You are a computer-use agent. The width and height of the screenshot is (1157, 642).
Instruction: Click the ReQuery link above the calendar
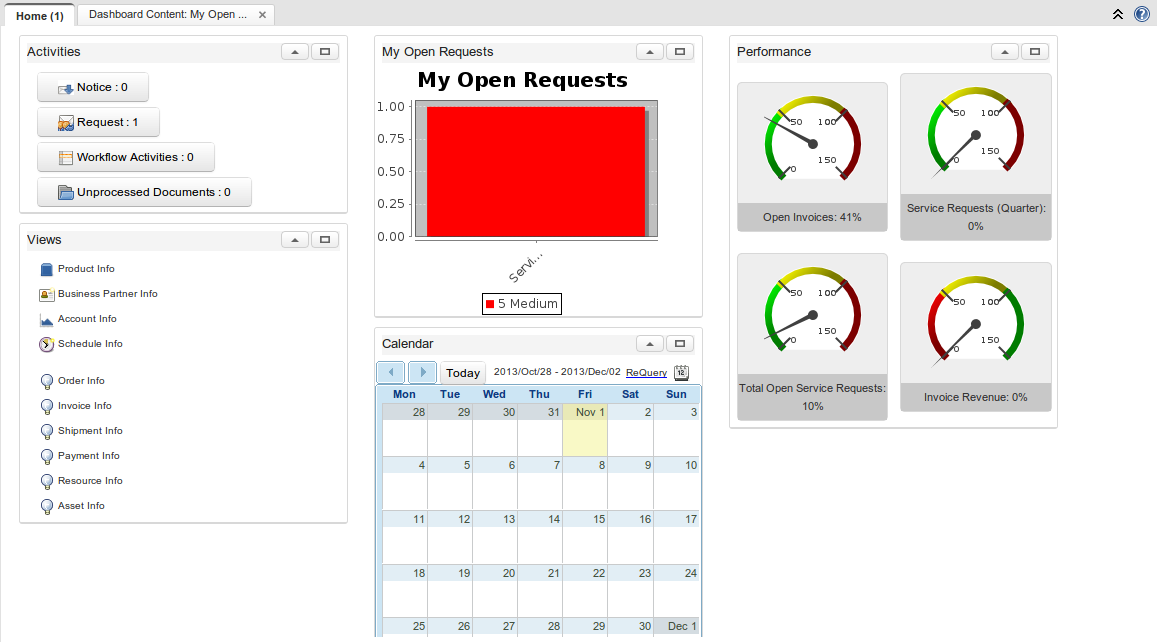645,372
